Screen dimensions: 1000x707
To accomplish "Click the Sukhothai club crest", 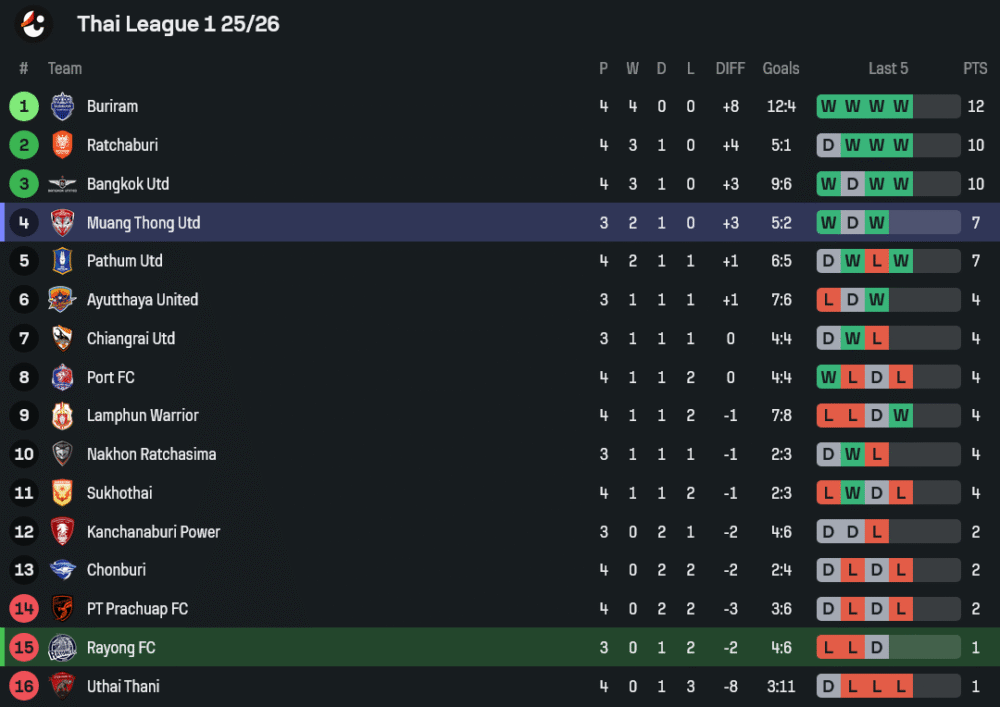I will pos(62,493).
